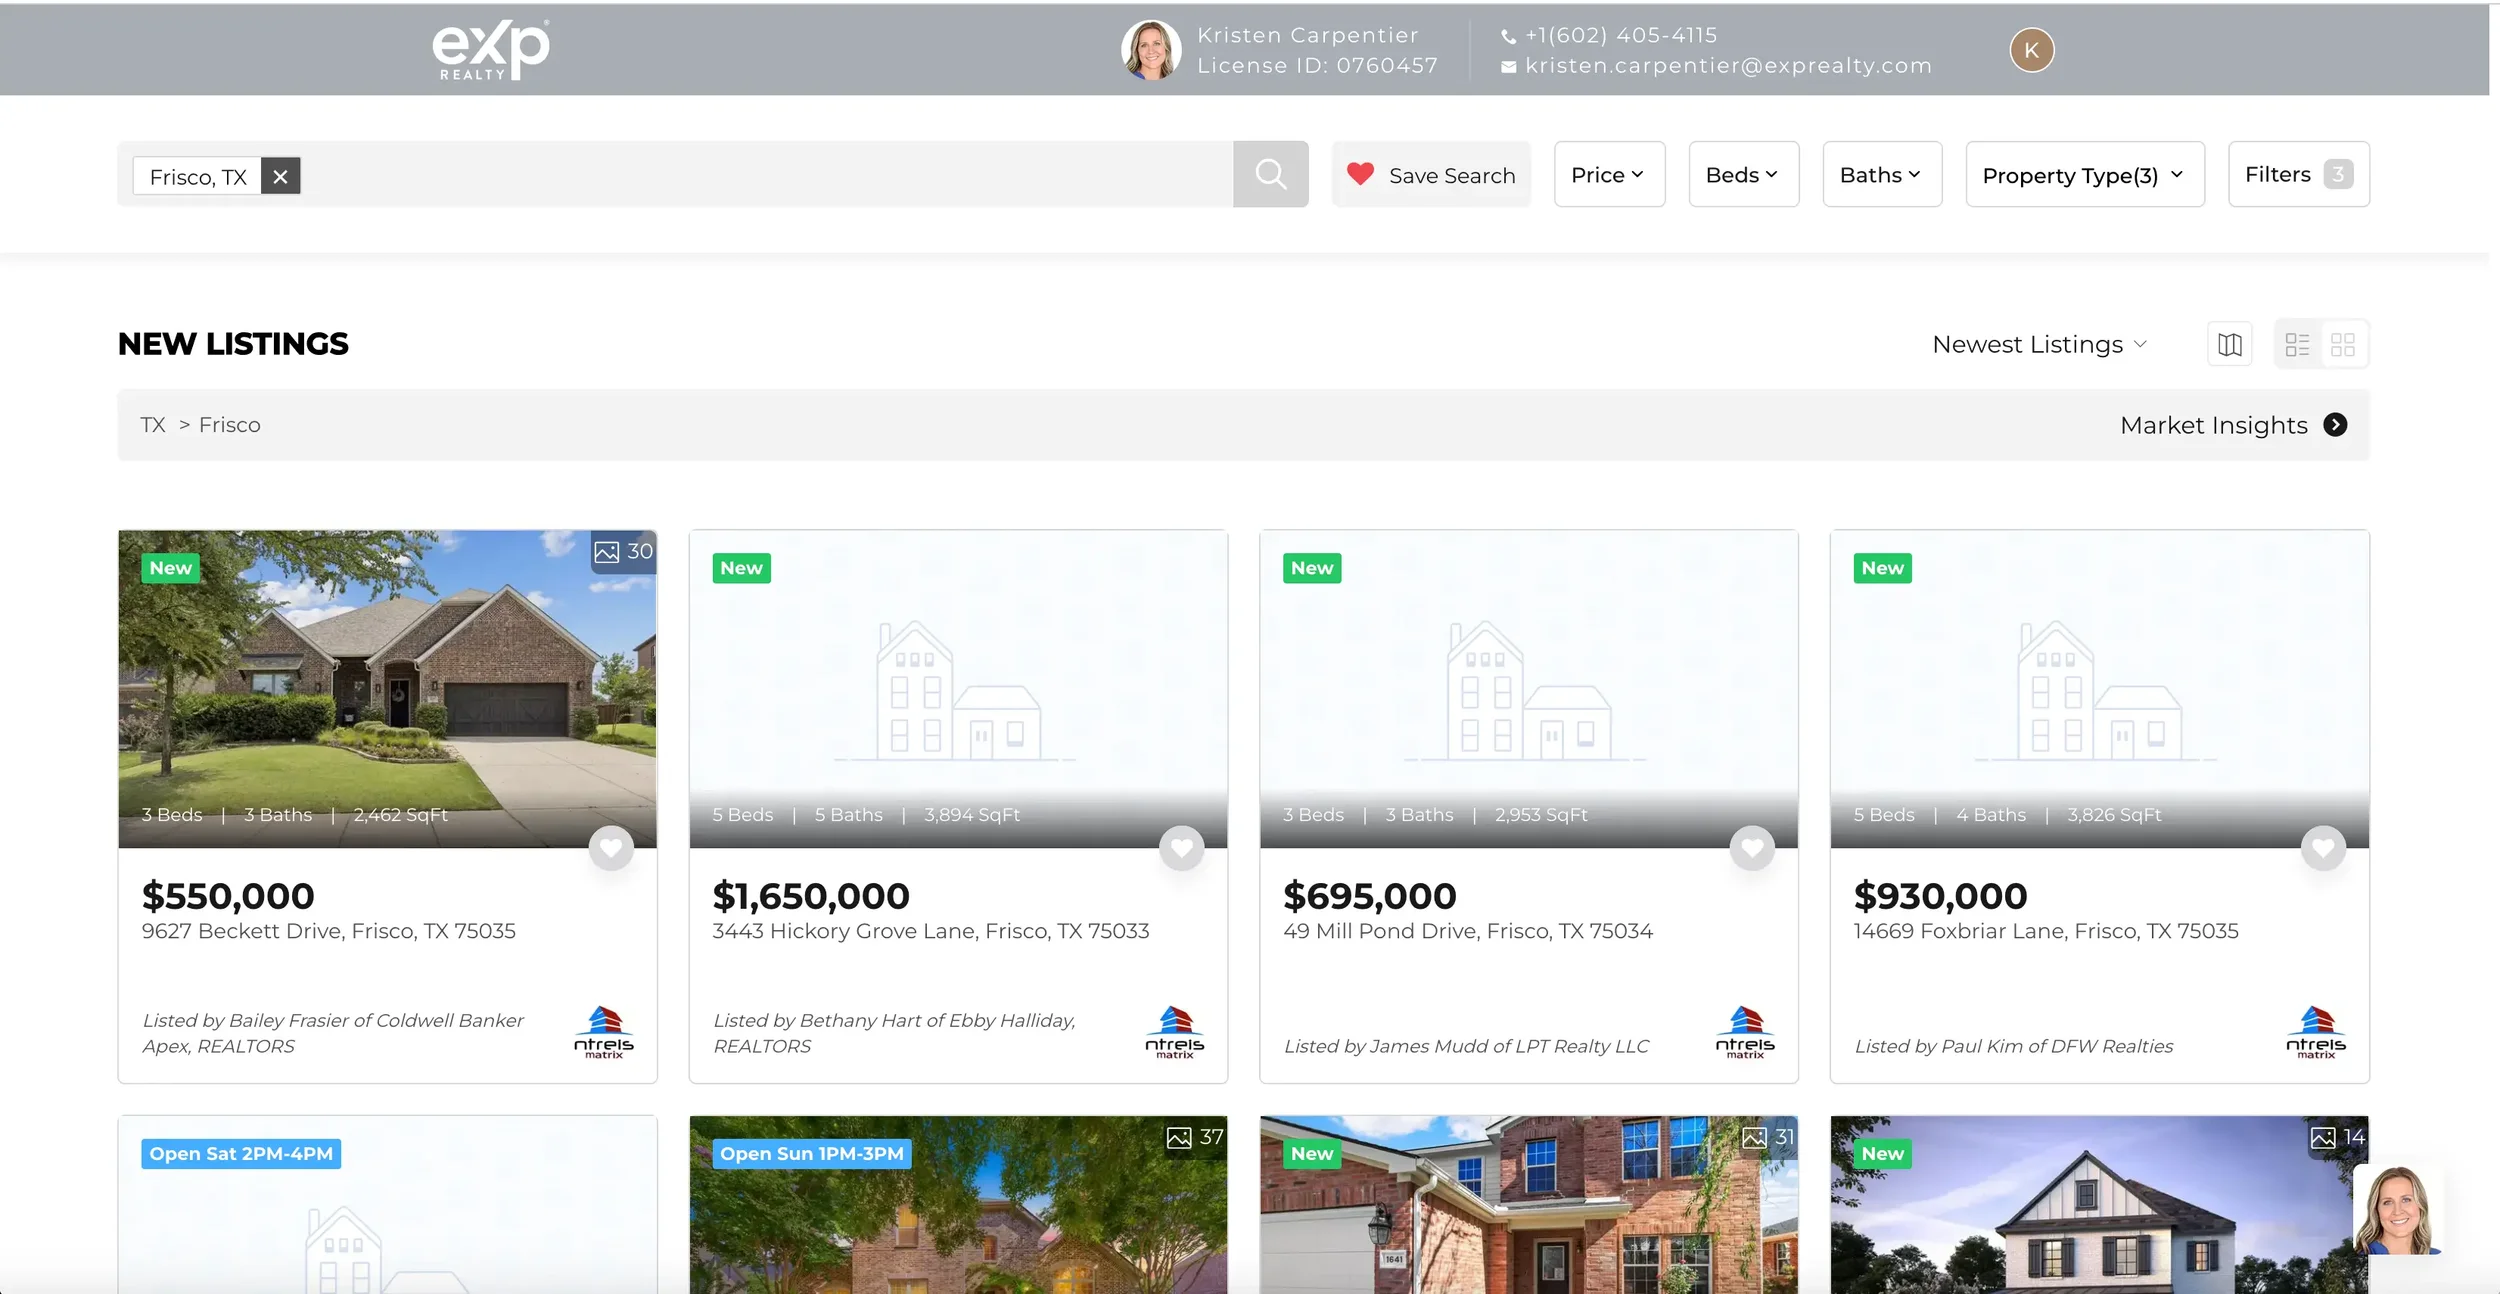This screenshot has height=1294, width=2500.
Task: Click the $550,000 listing price
Action: point(228,896)
